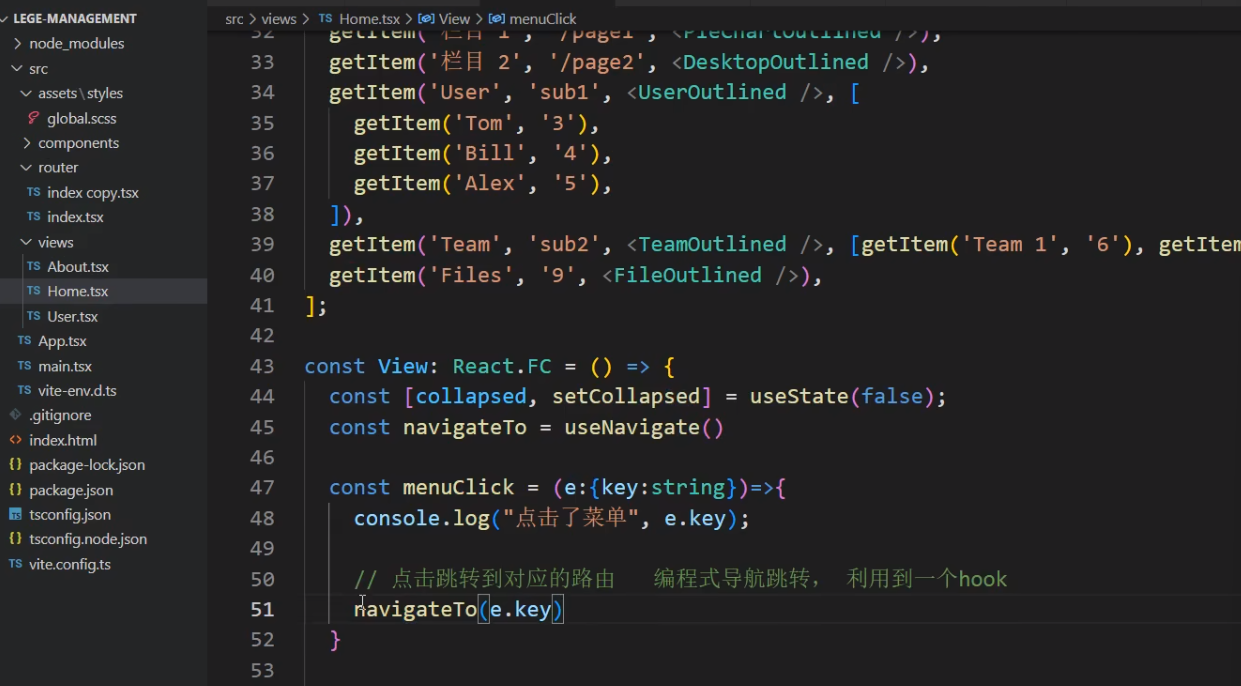Click the TS icon beside vite.config.ts
Image resolution: width=1241 pixels, height=686 pixels.
15,564
